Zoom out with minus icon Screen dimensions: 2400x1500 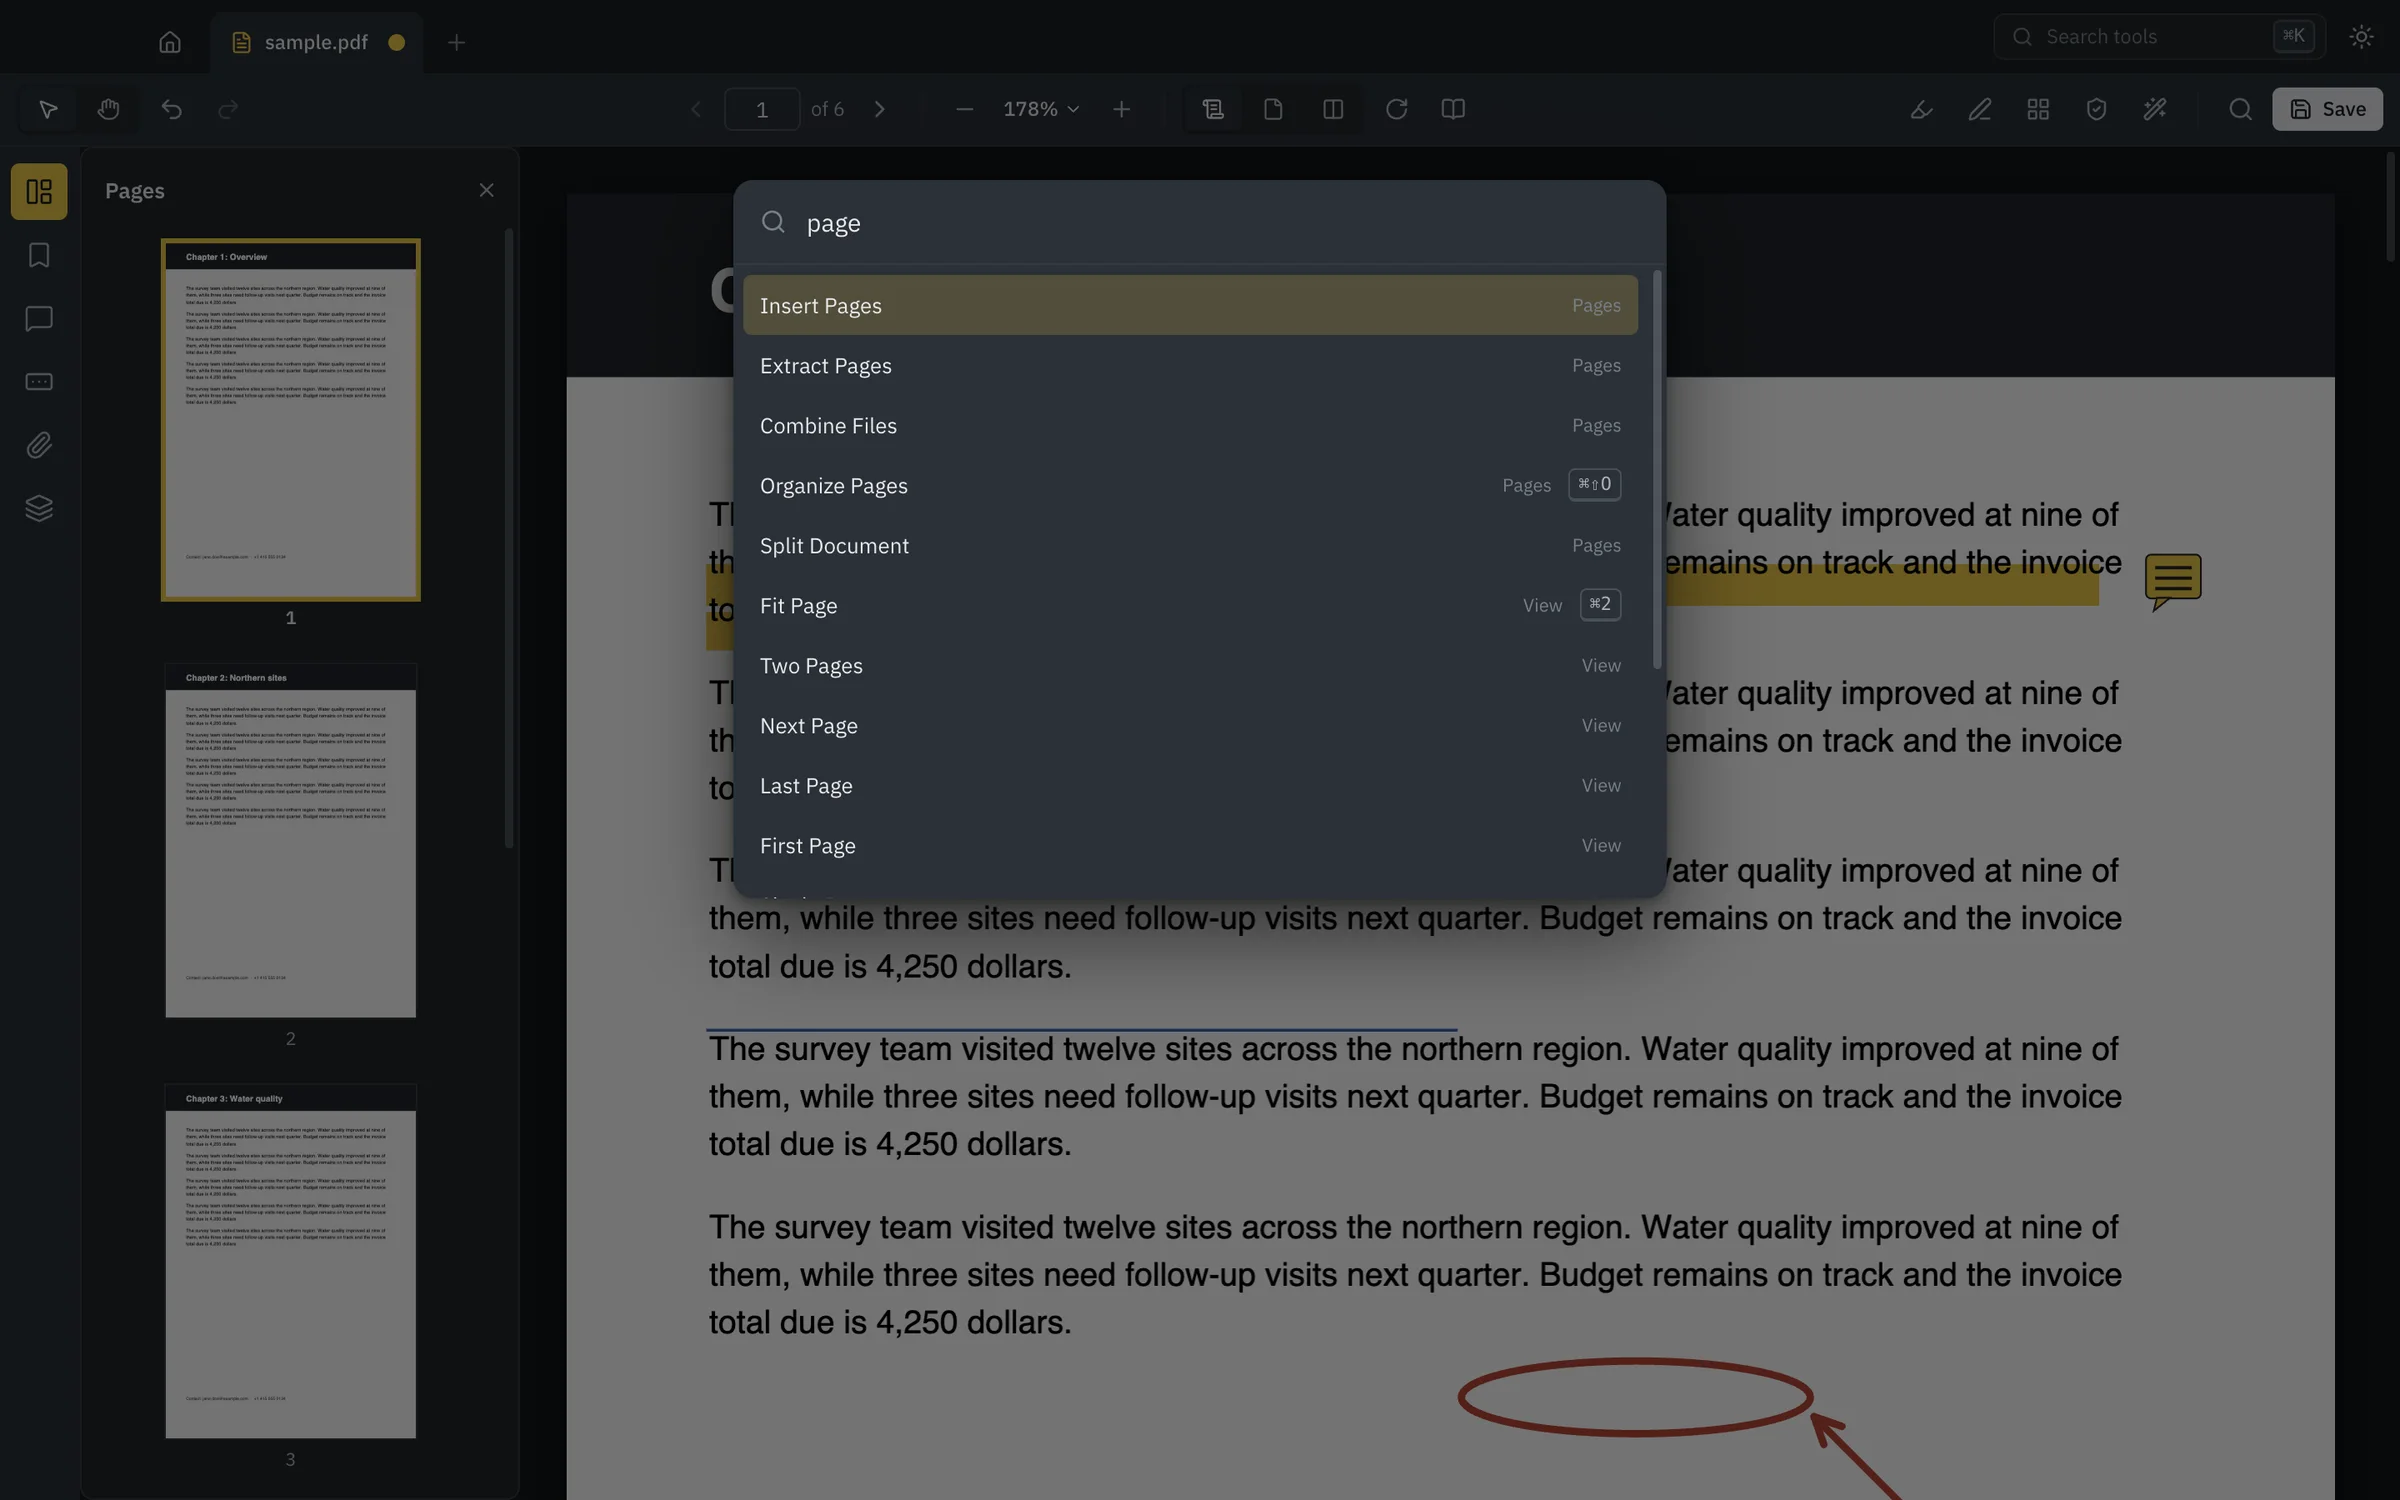tap(964, 109)
